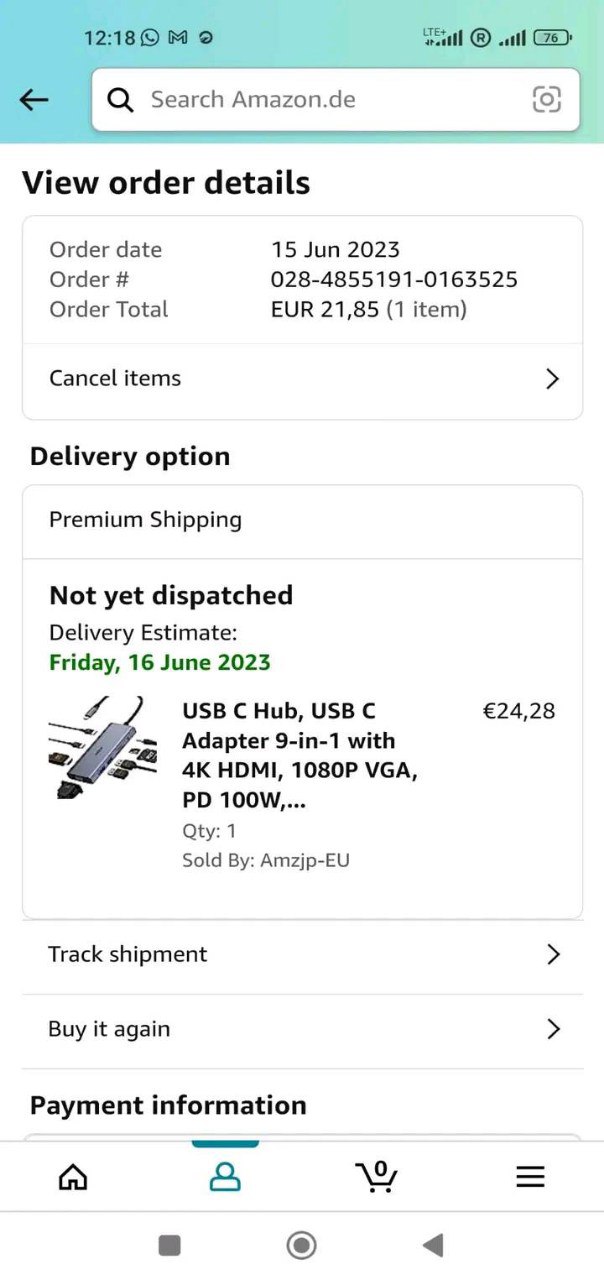Tap the USB C Hub thumbnail

(x=101, y=748)
